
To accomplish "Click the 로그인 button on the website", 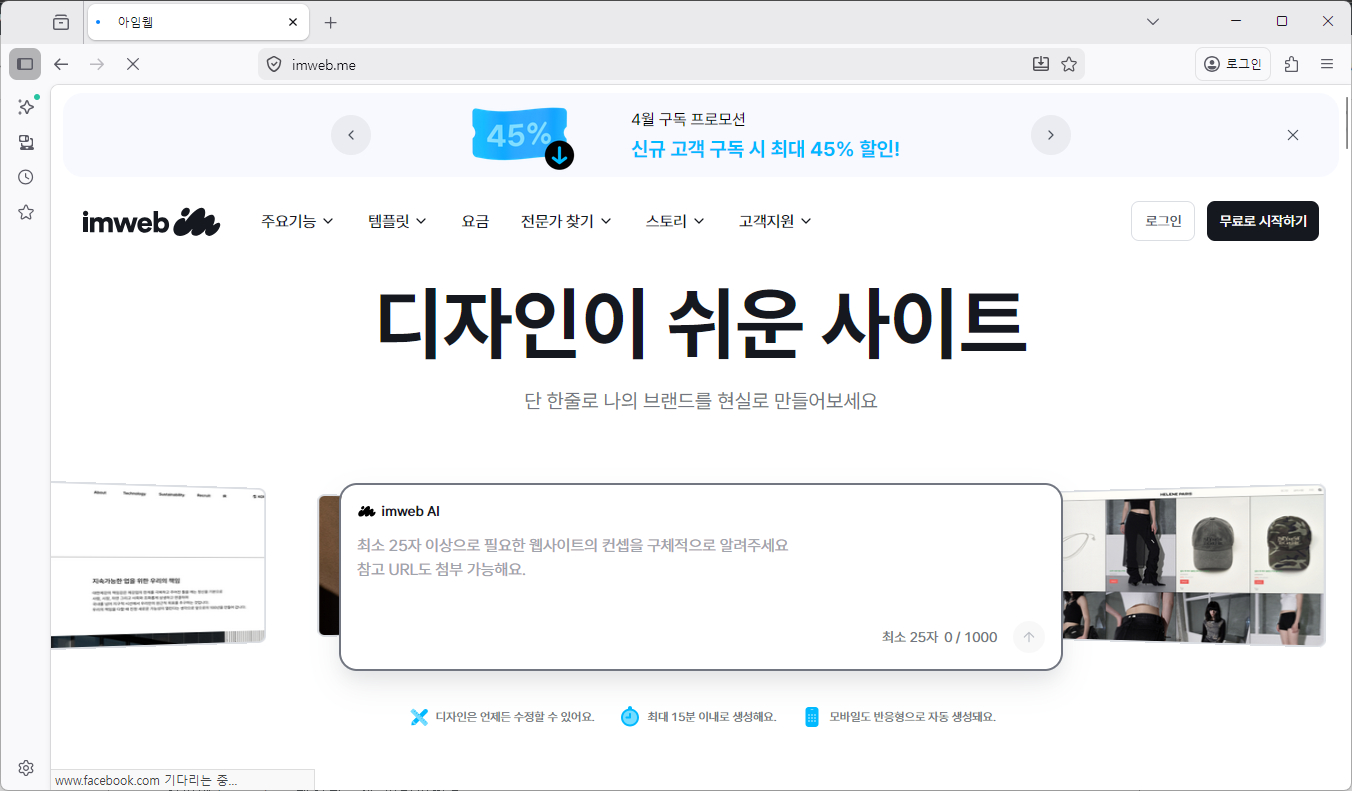I will [x=1162, y=221].
